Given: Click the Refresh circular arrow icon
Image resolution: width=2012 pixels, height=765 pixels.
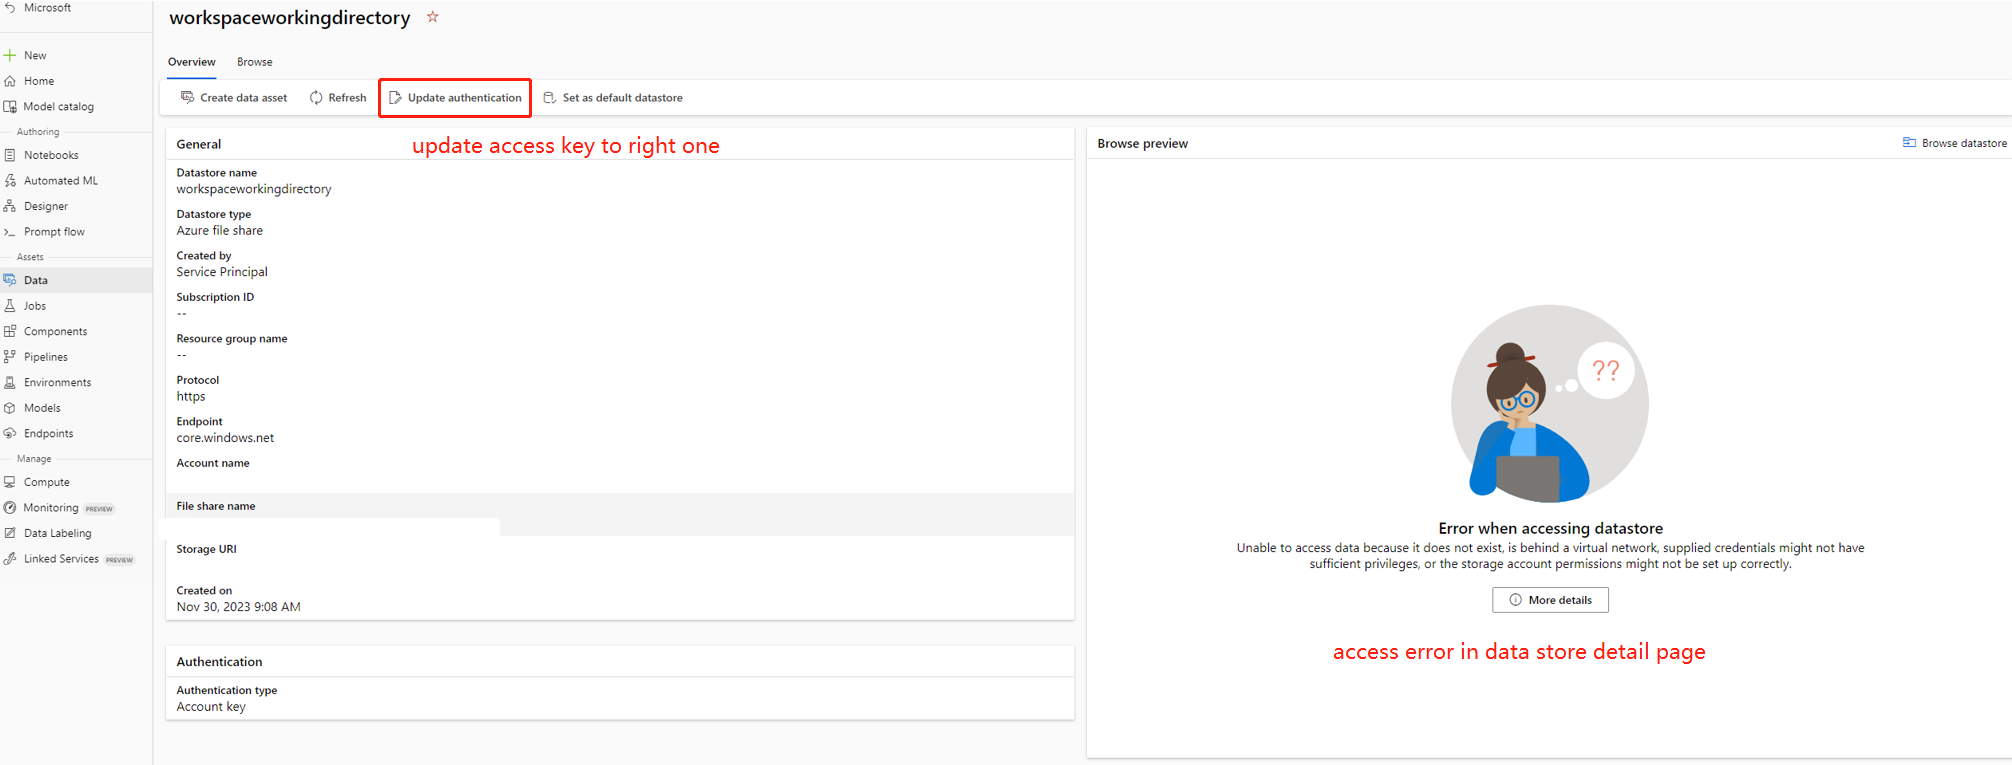Looking at the screenshot, I should tap(316, 97).
